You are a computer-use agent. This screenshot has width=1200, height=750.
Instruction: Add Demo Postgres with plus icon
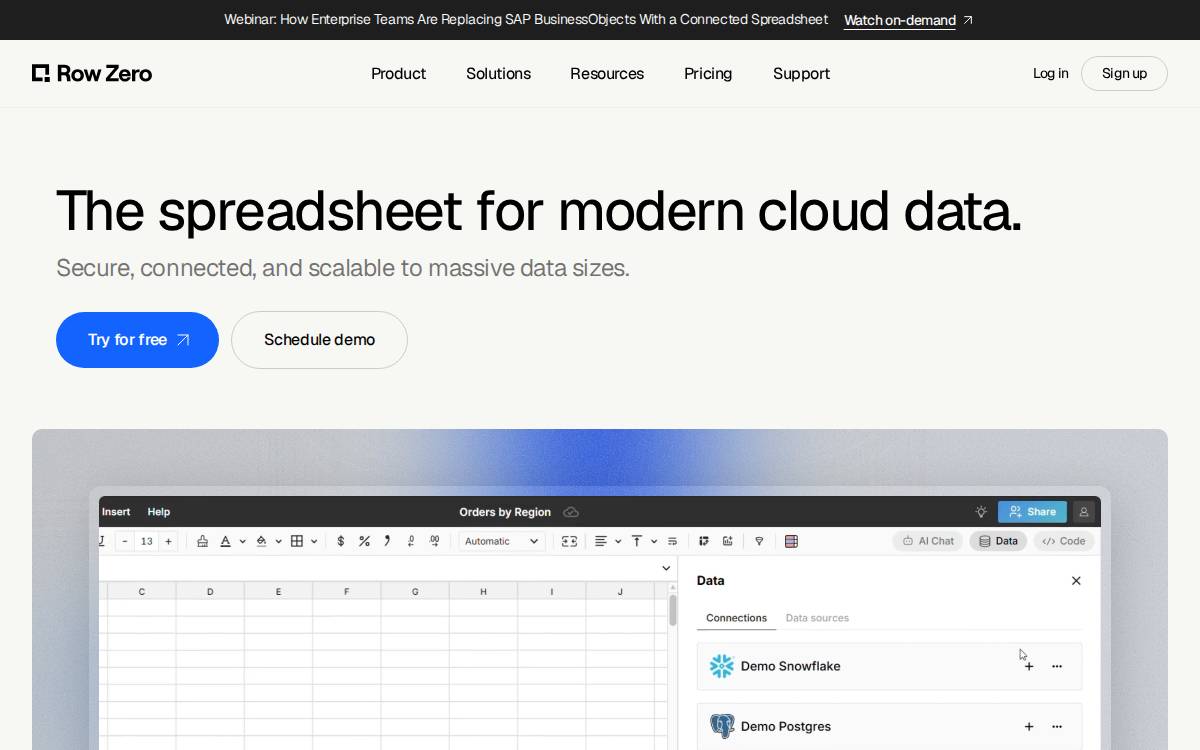(x=1029, y=727)
